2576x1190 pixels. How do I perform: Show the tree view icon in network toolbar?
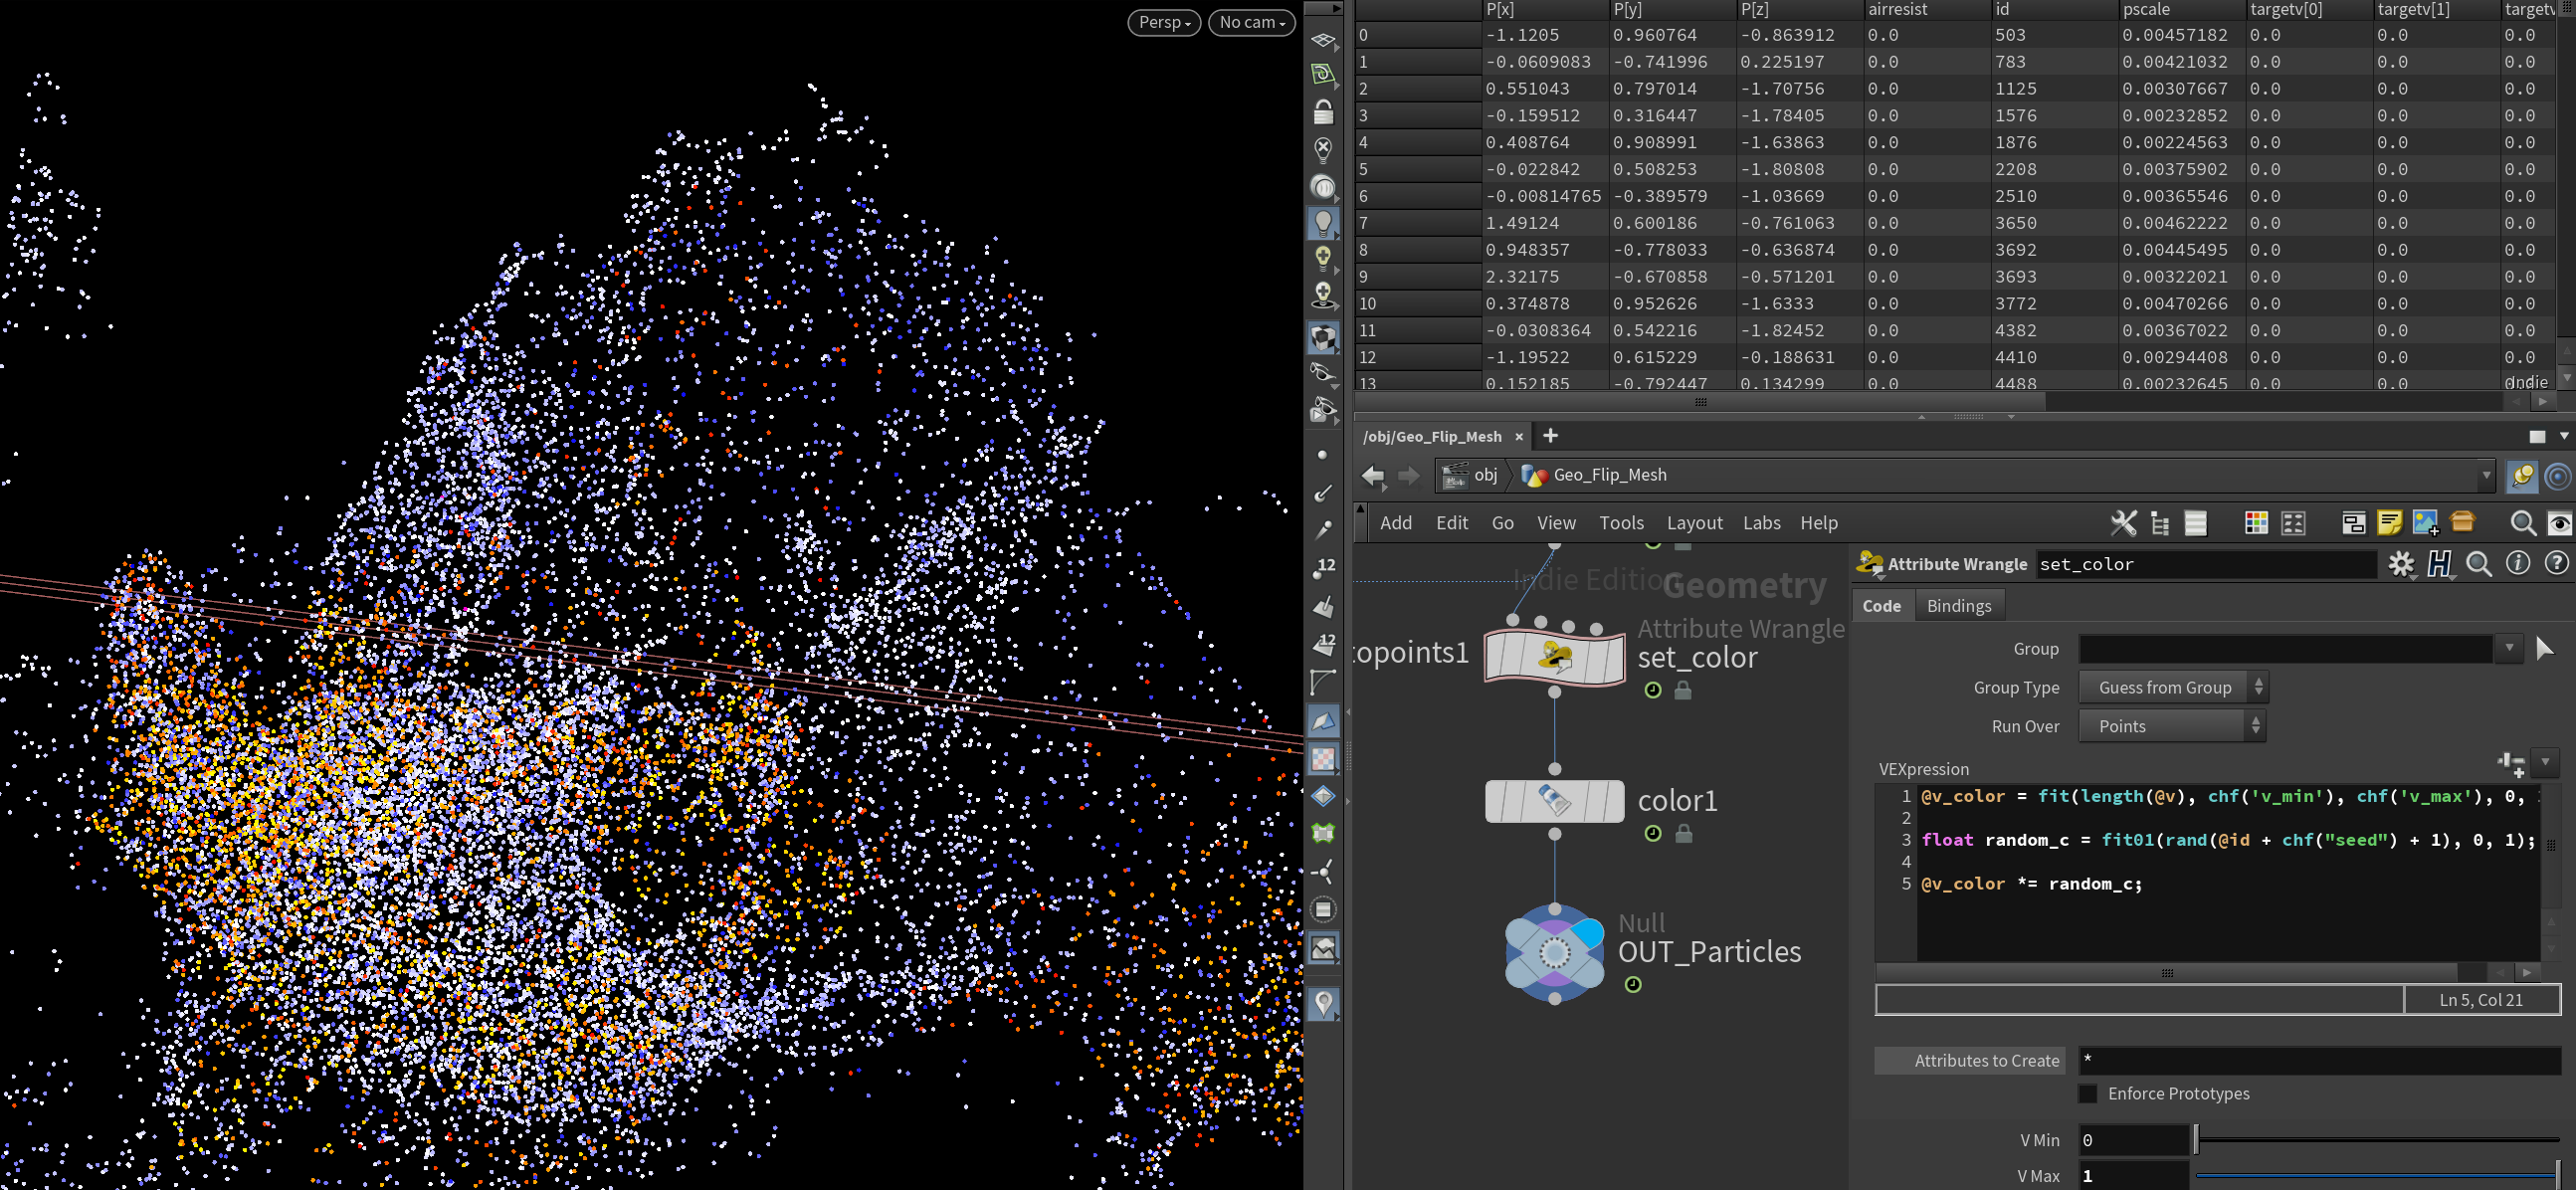click(2160, 523)
